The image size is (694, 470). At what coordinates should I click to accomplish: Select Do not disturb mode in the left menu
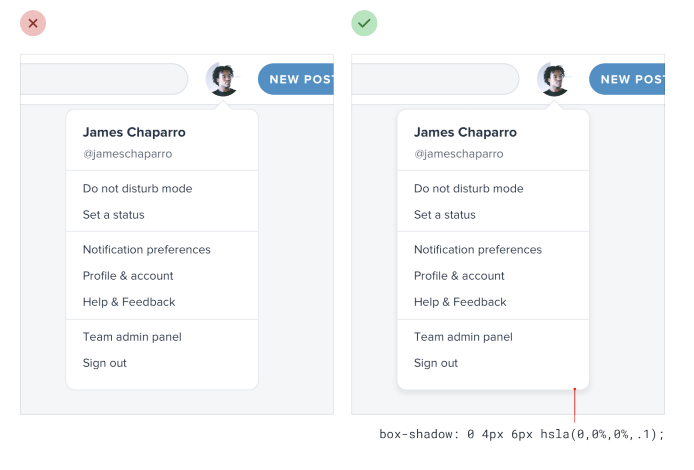(137, 189)
